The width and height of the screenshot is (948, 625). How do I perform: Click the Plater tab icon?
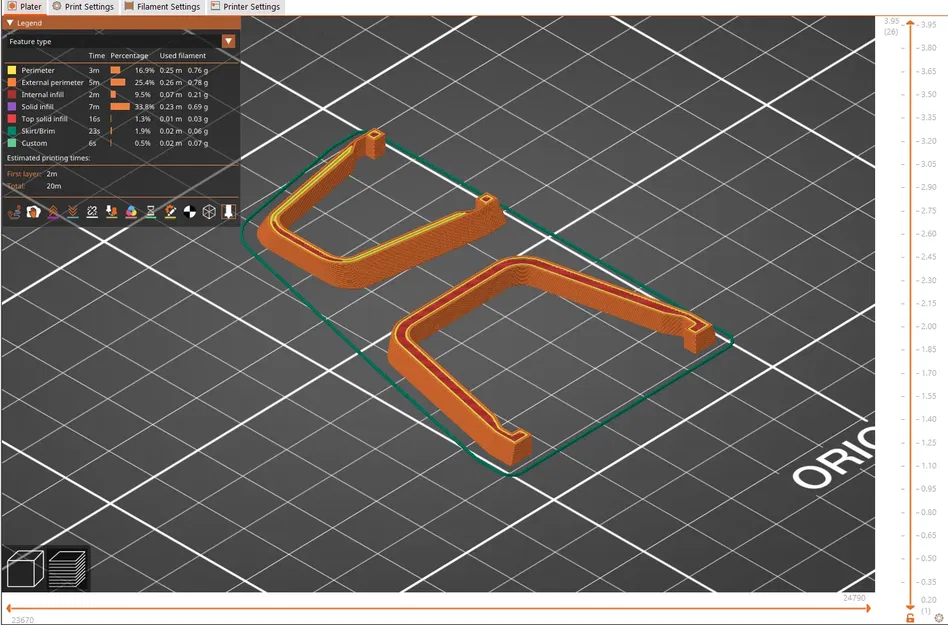click(x=12, y=6)
